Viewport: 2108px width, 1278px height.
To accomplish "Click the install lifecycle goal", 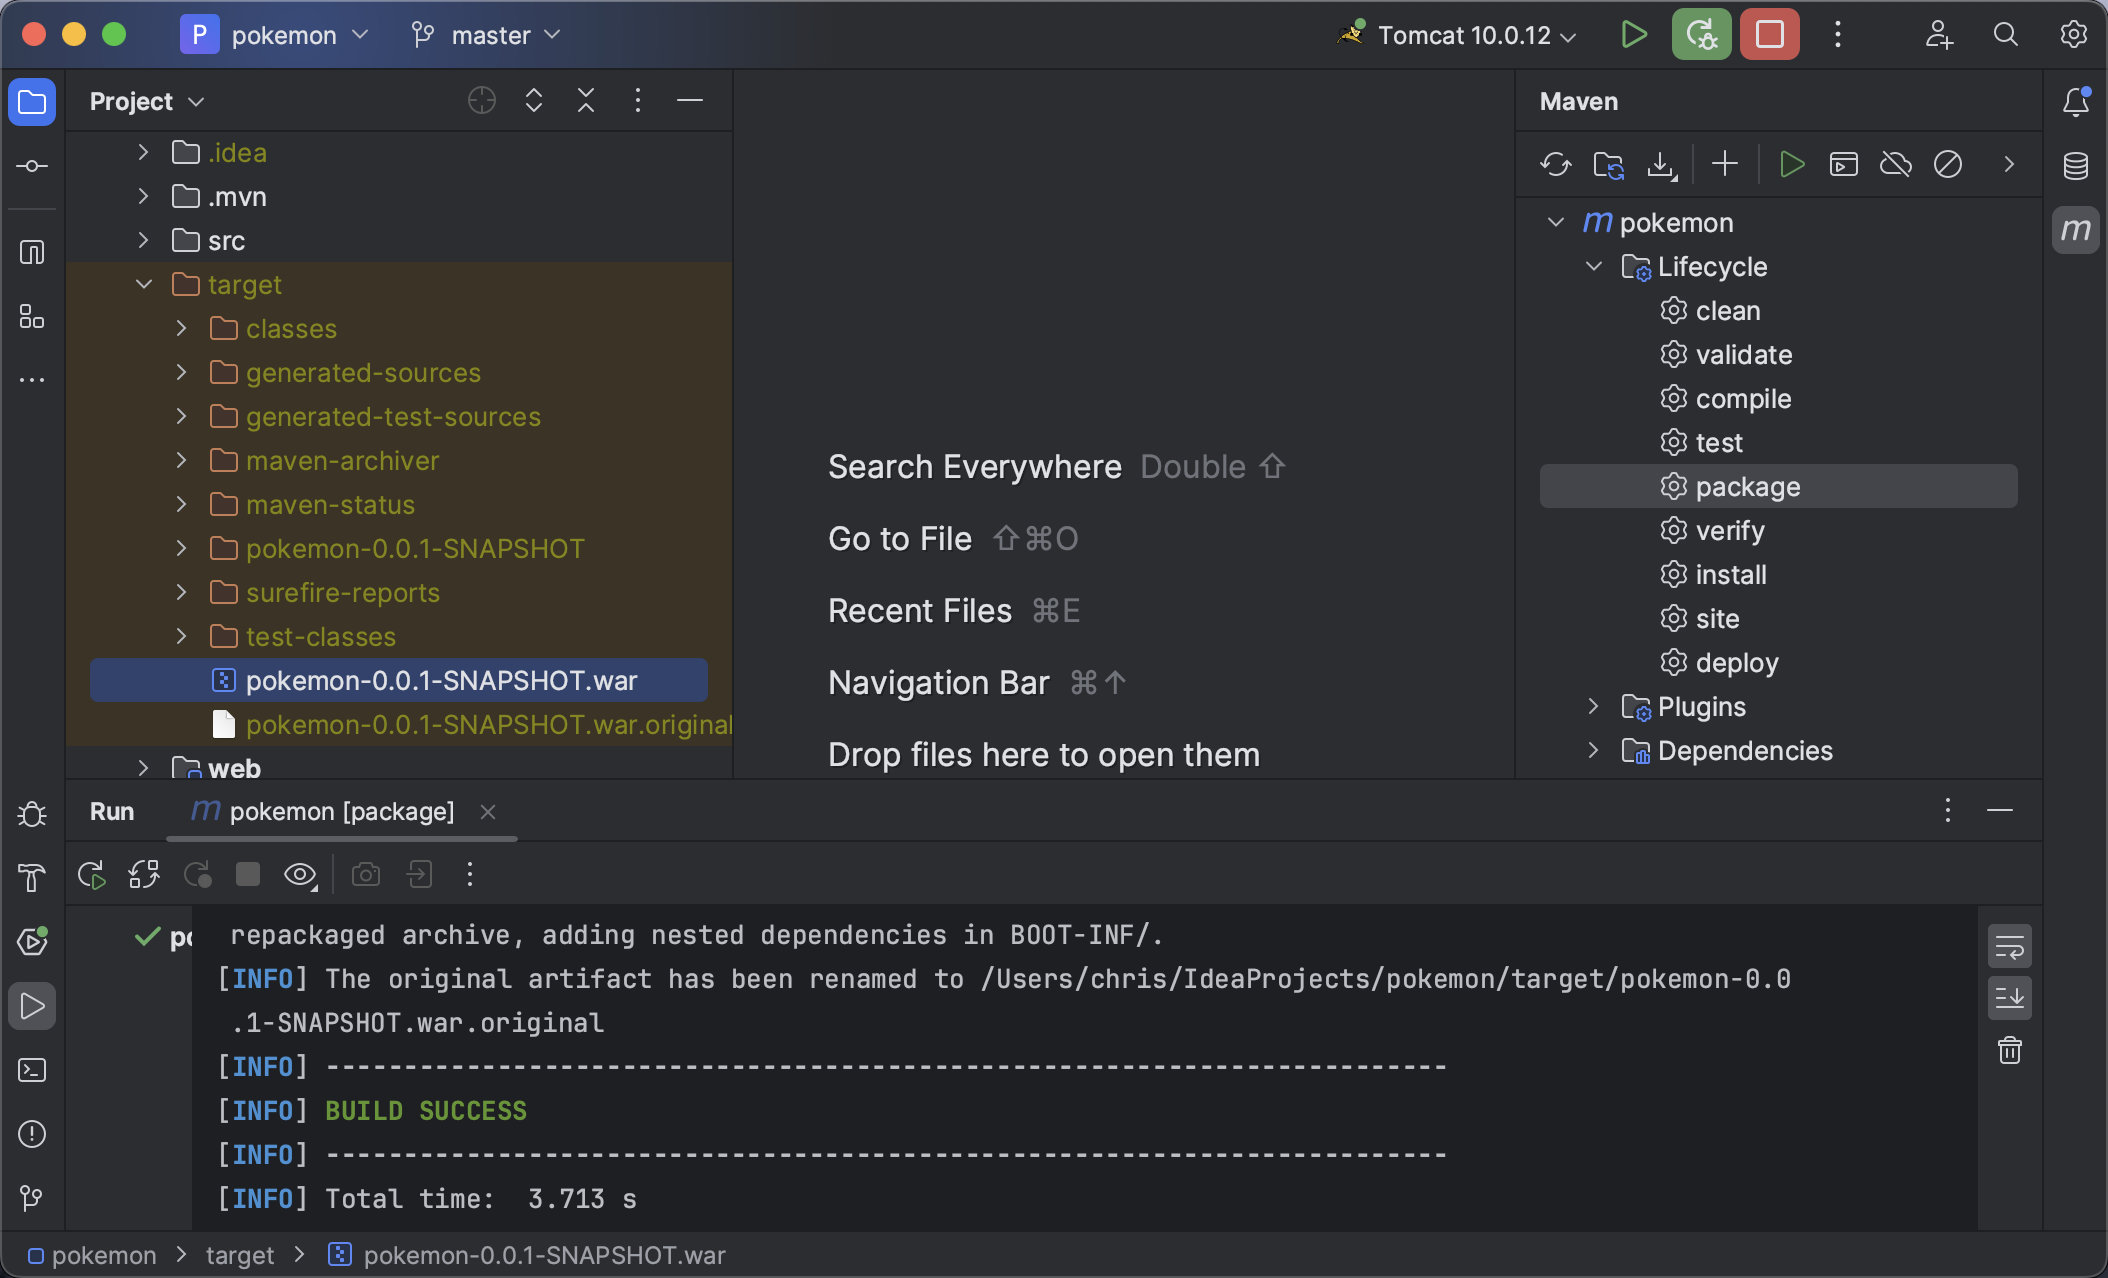I will tap(1730, 575).
